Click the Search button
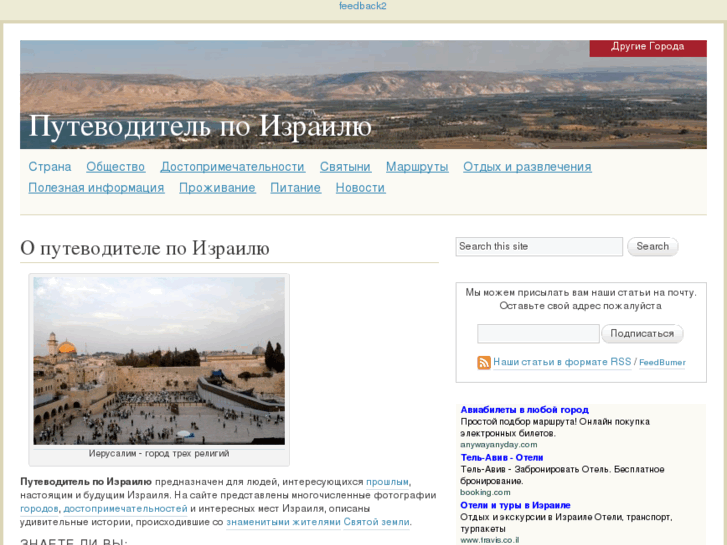The width and height of the screenshot is (727, 545). 652,247
